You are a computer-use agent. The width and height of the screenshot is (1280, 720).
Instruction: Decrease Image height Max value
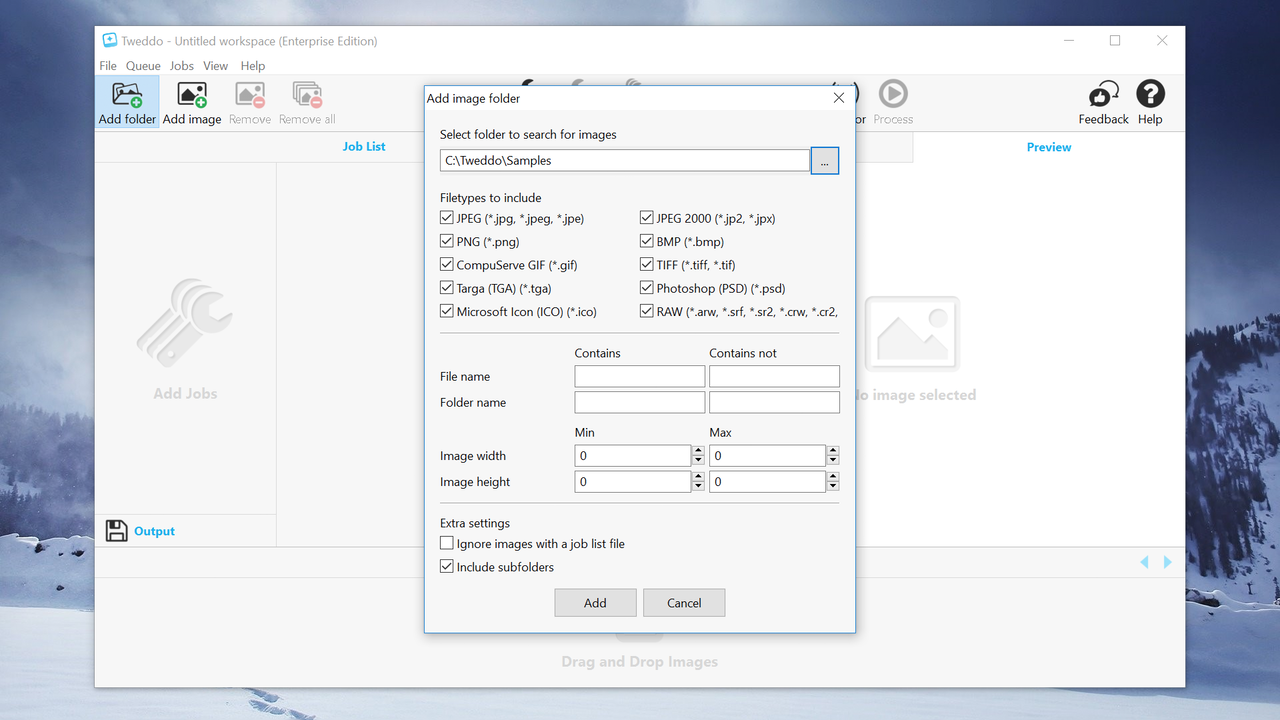click(x=833, y=487)
